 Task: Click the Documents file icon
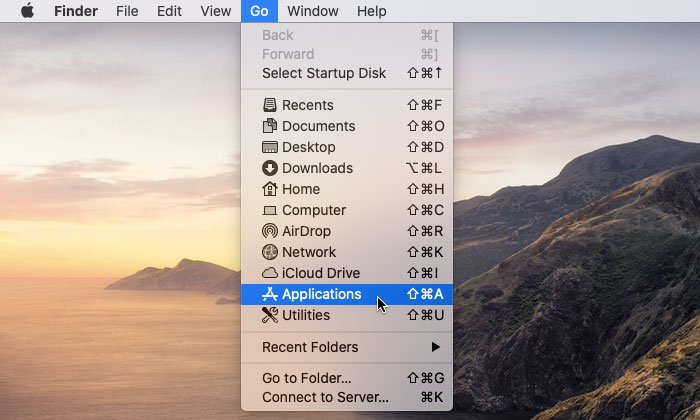point(270,126)
